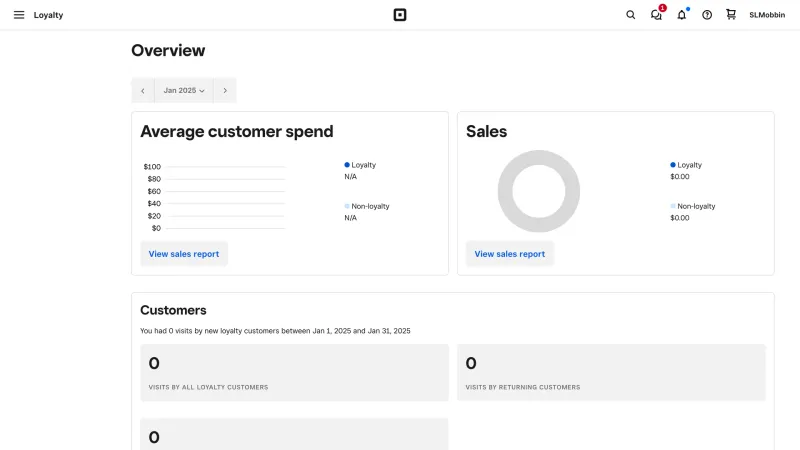
Task: Open the notifications bell icon
Action: (x=682, y=15)
